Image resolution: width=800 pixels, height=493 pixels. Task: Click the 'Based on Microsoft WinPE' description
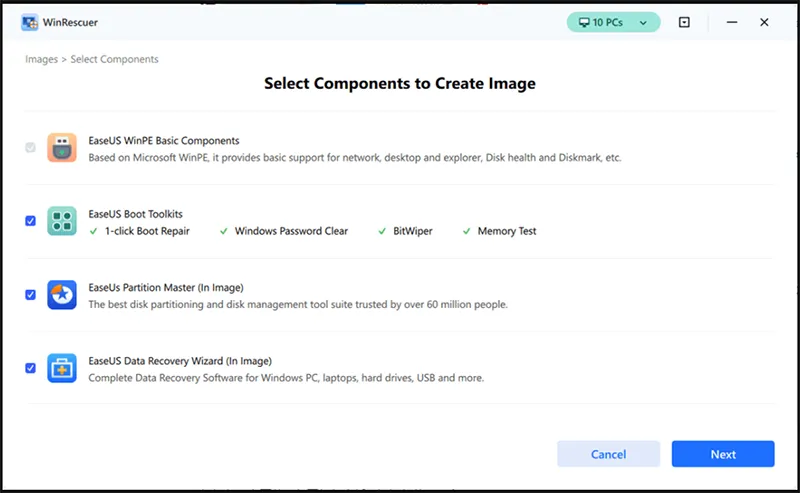click(x=355, y=158)
